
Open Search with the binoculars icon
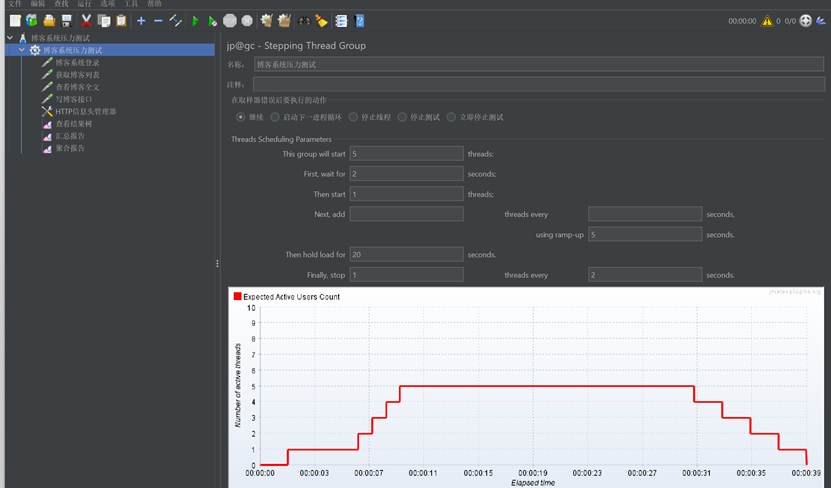click(x=304, y=21)
